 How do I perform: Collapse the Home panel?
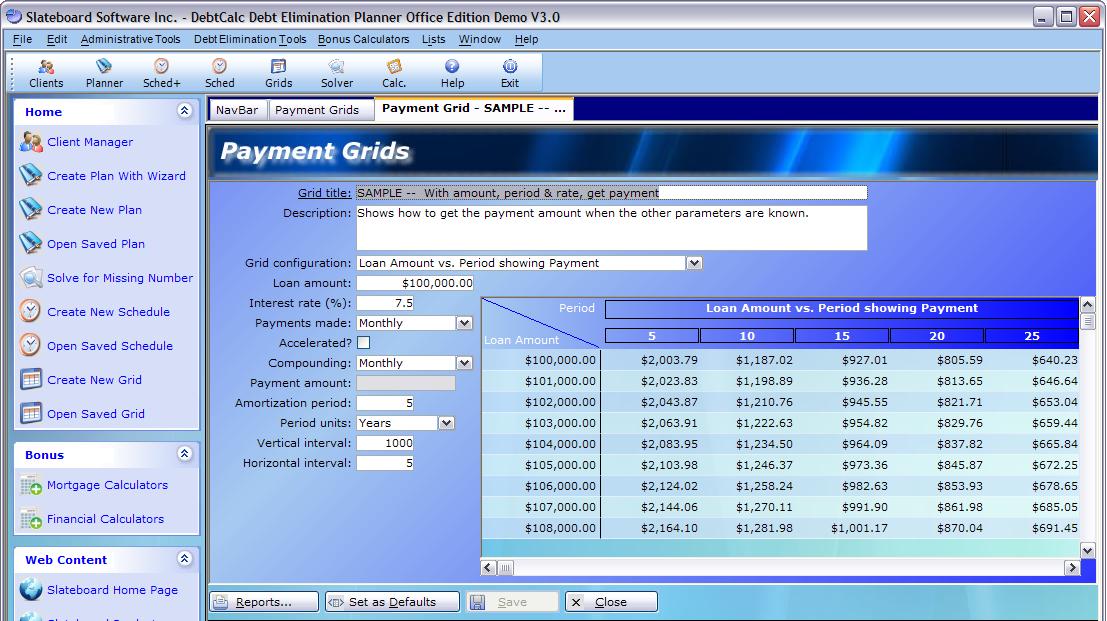[184, 111]
